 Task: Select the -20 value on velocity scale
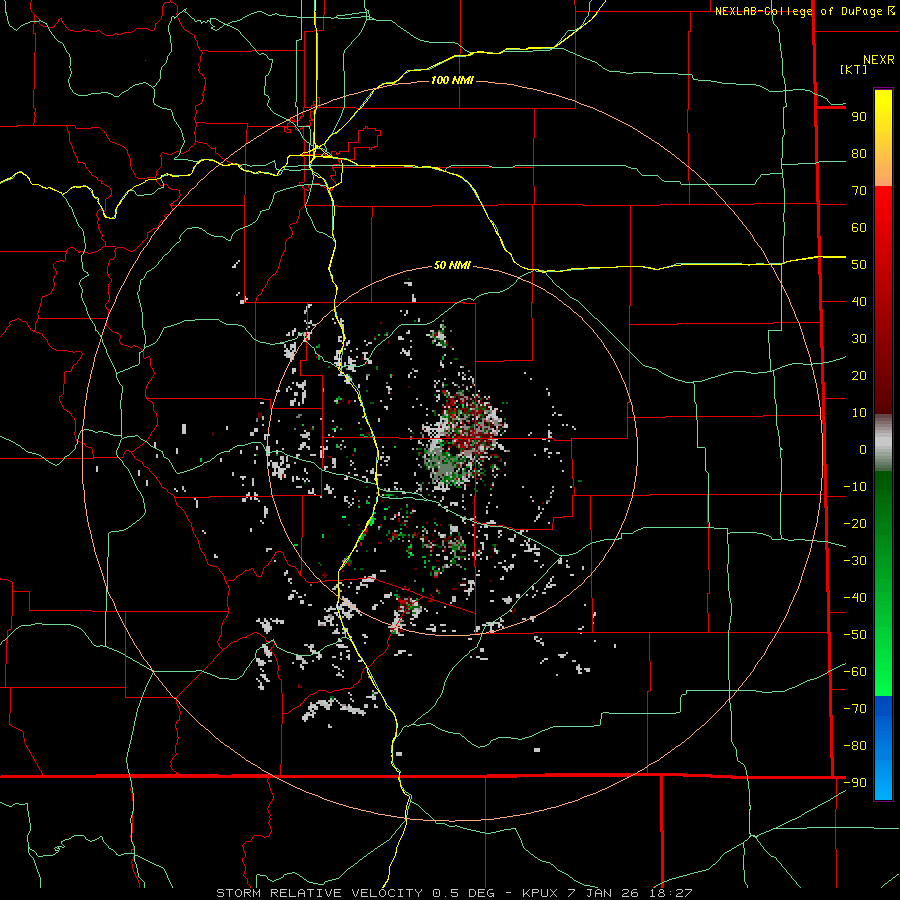[x=855, y=524]
